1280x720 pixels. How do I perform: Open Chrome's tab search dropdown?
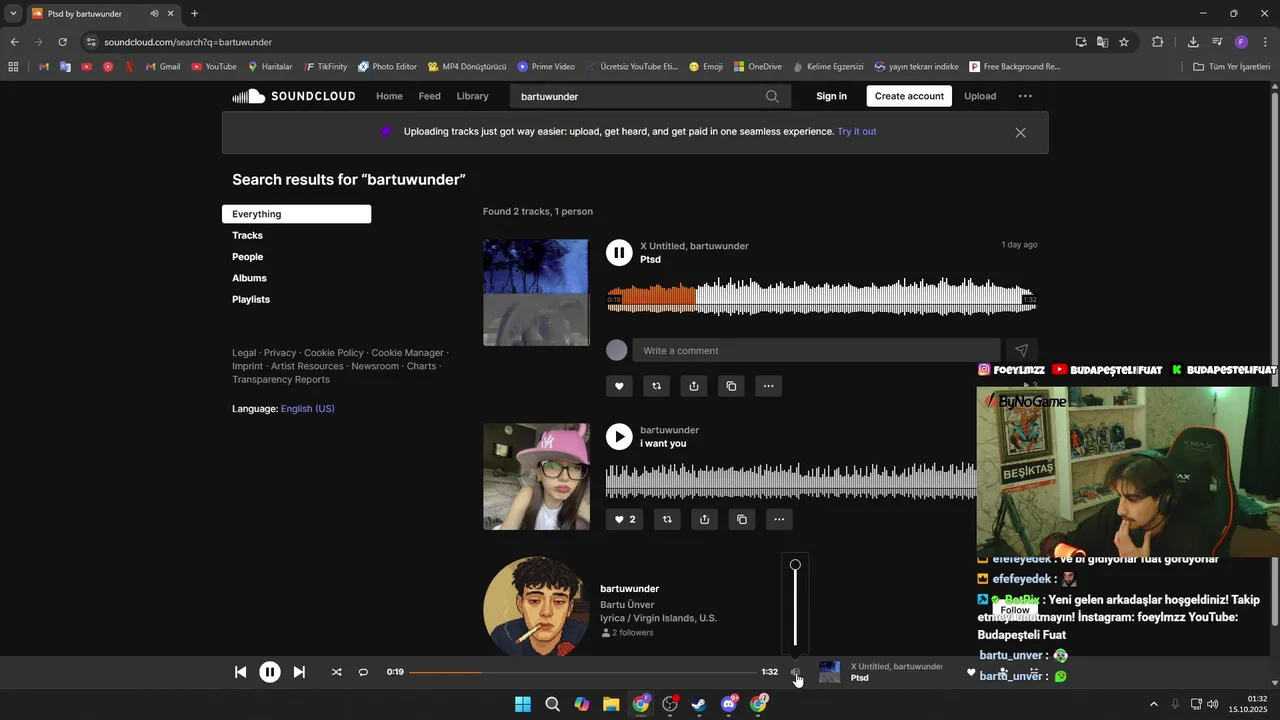click(13, 13)
